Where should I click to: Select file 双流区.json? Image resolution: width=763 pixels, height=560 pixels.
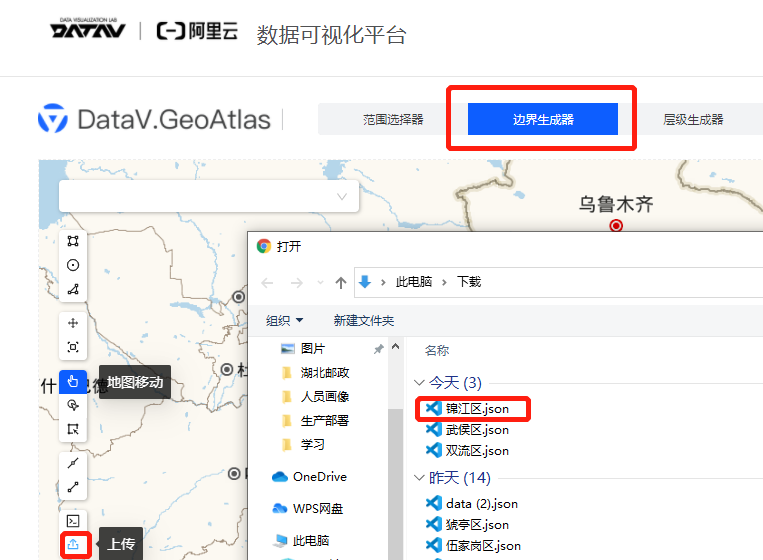coord(467,451)
